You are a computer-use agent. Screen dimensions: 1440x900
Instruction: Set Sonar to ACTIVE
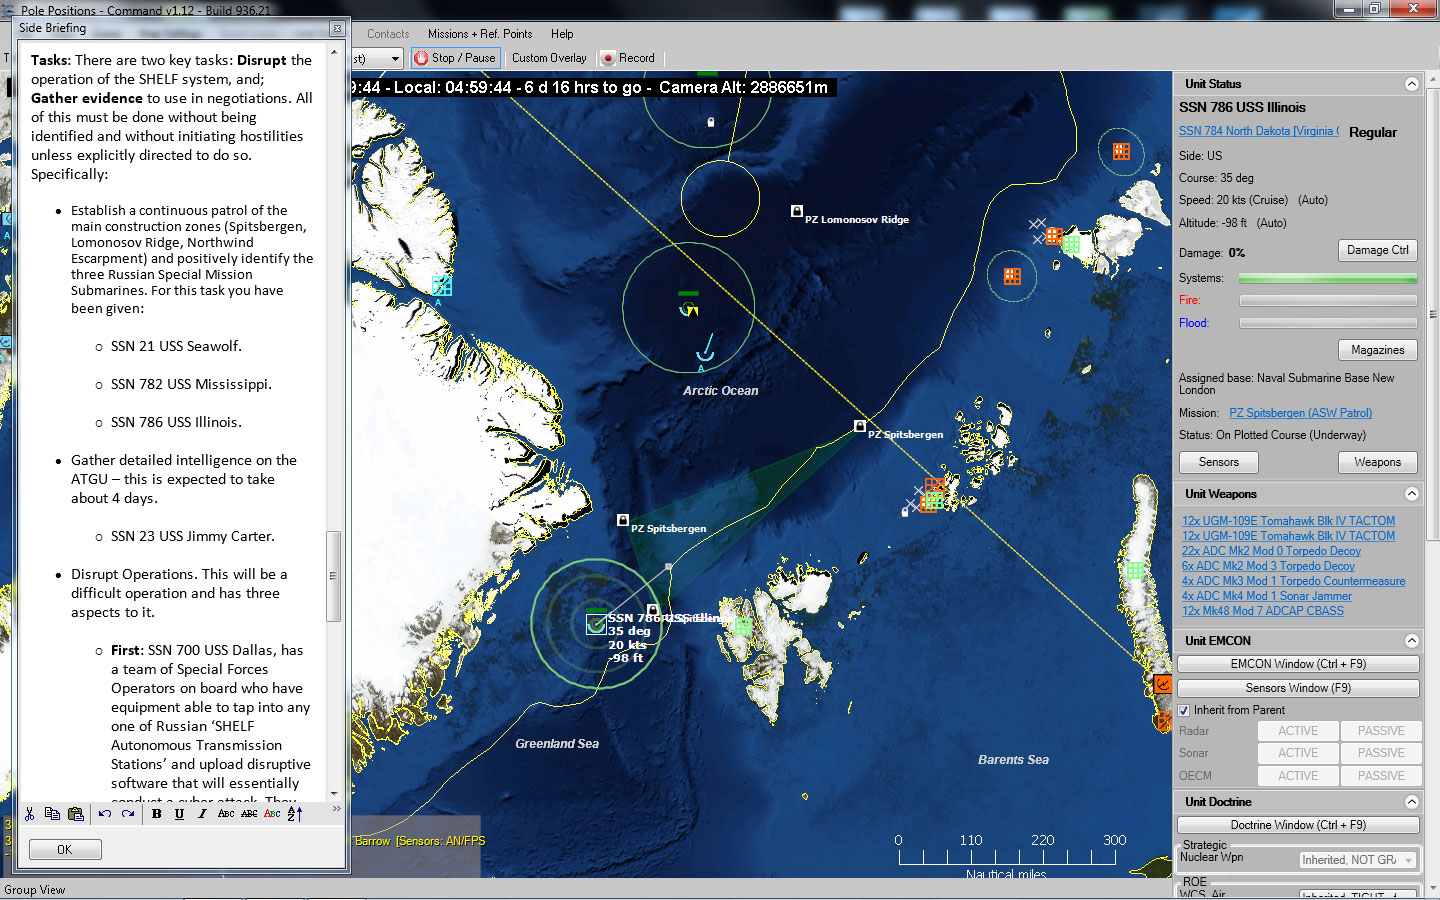tap(1297, 753)
